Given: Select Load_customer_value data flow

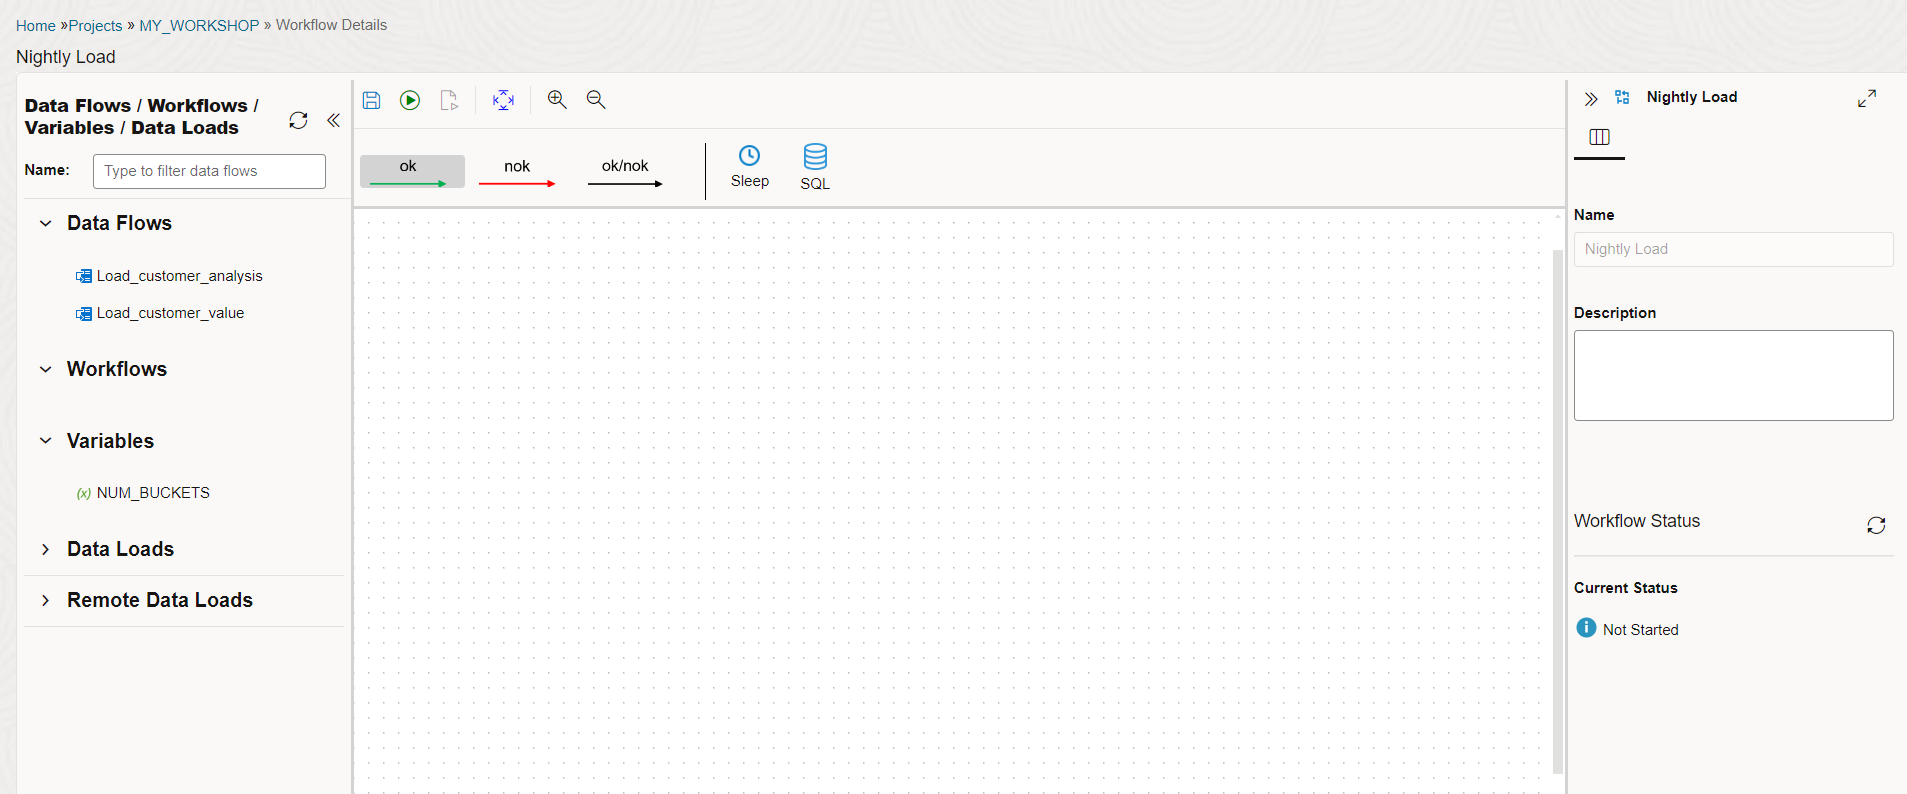Looking at the screenshot, I should pos(170,313).
